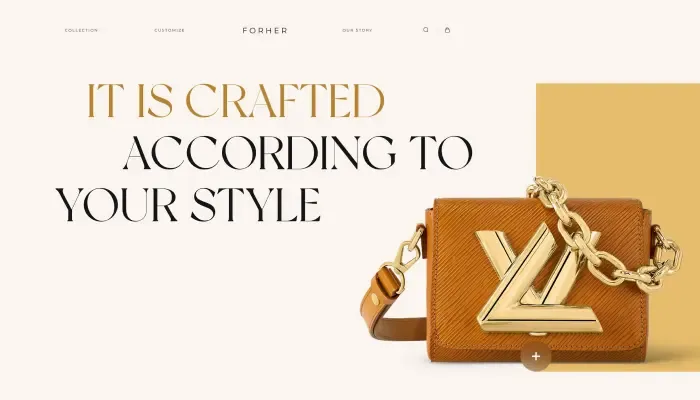Screen dimensions: 700x400
Task: Go to the Our Story page
Action: [357, 30]
